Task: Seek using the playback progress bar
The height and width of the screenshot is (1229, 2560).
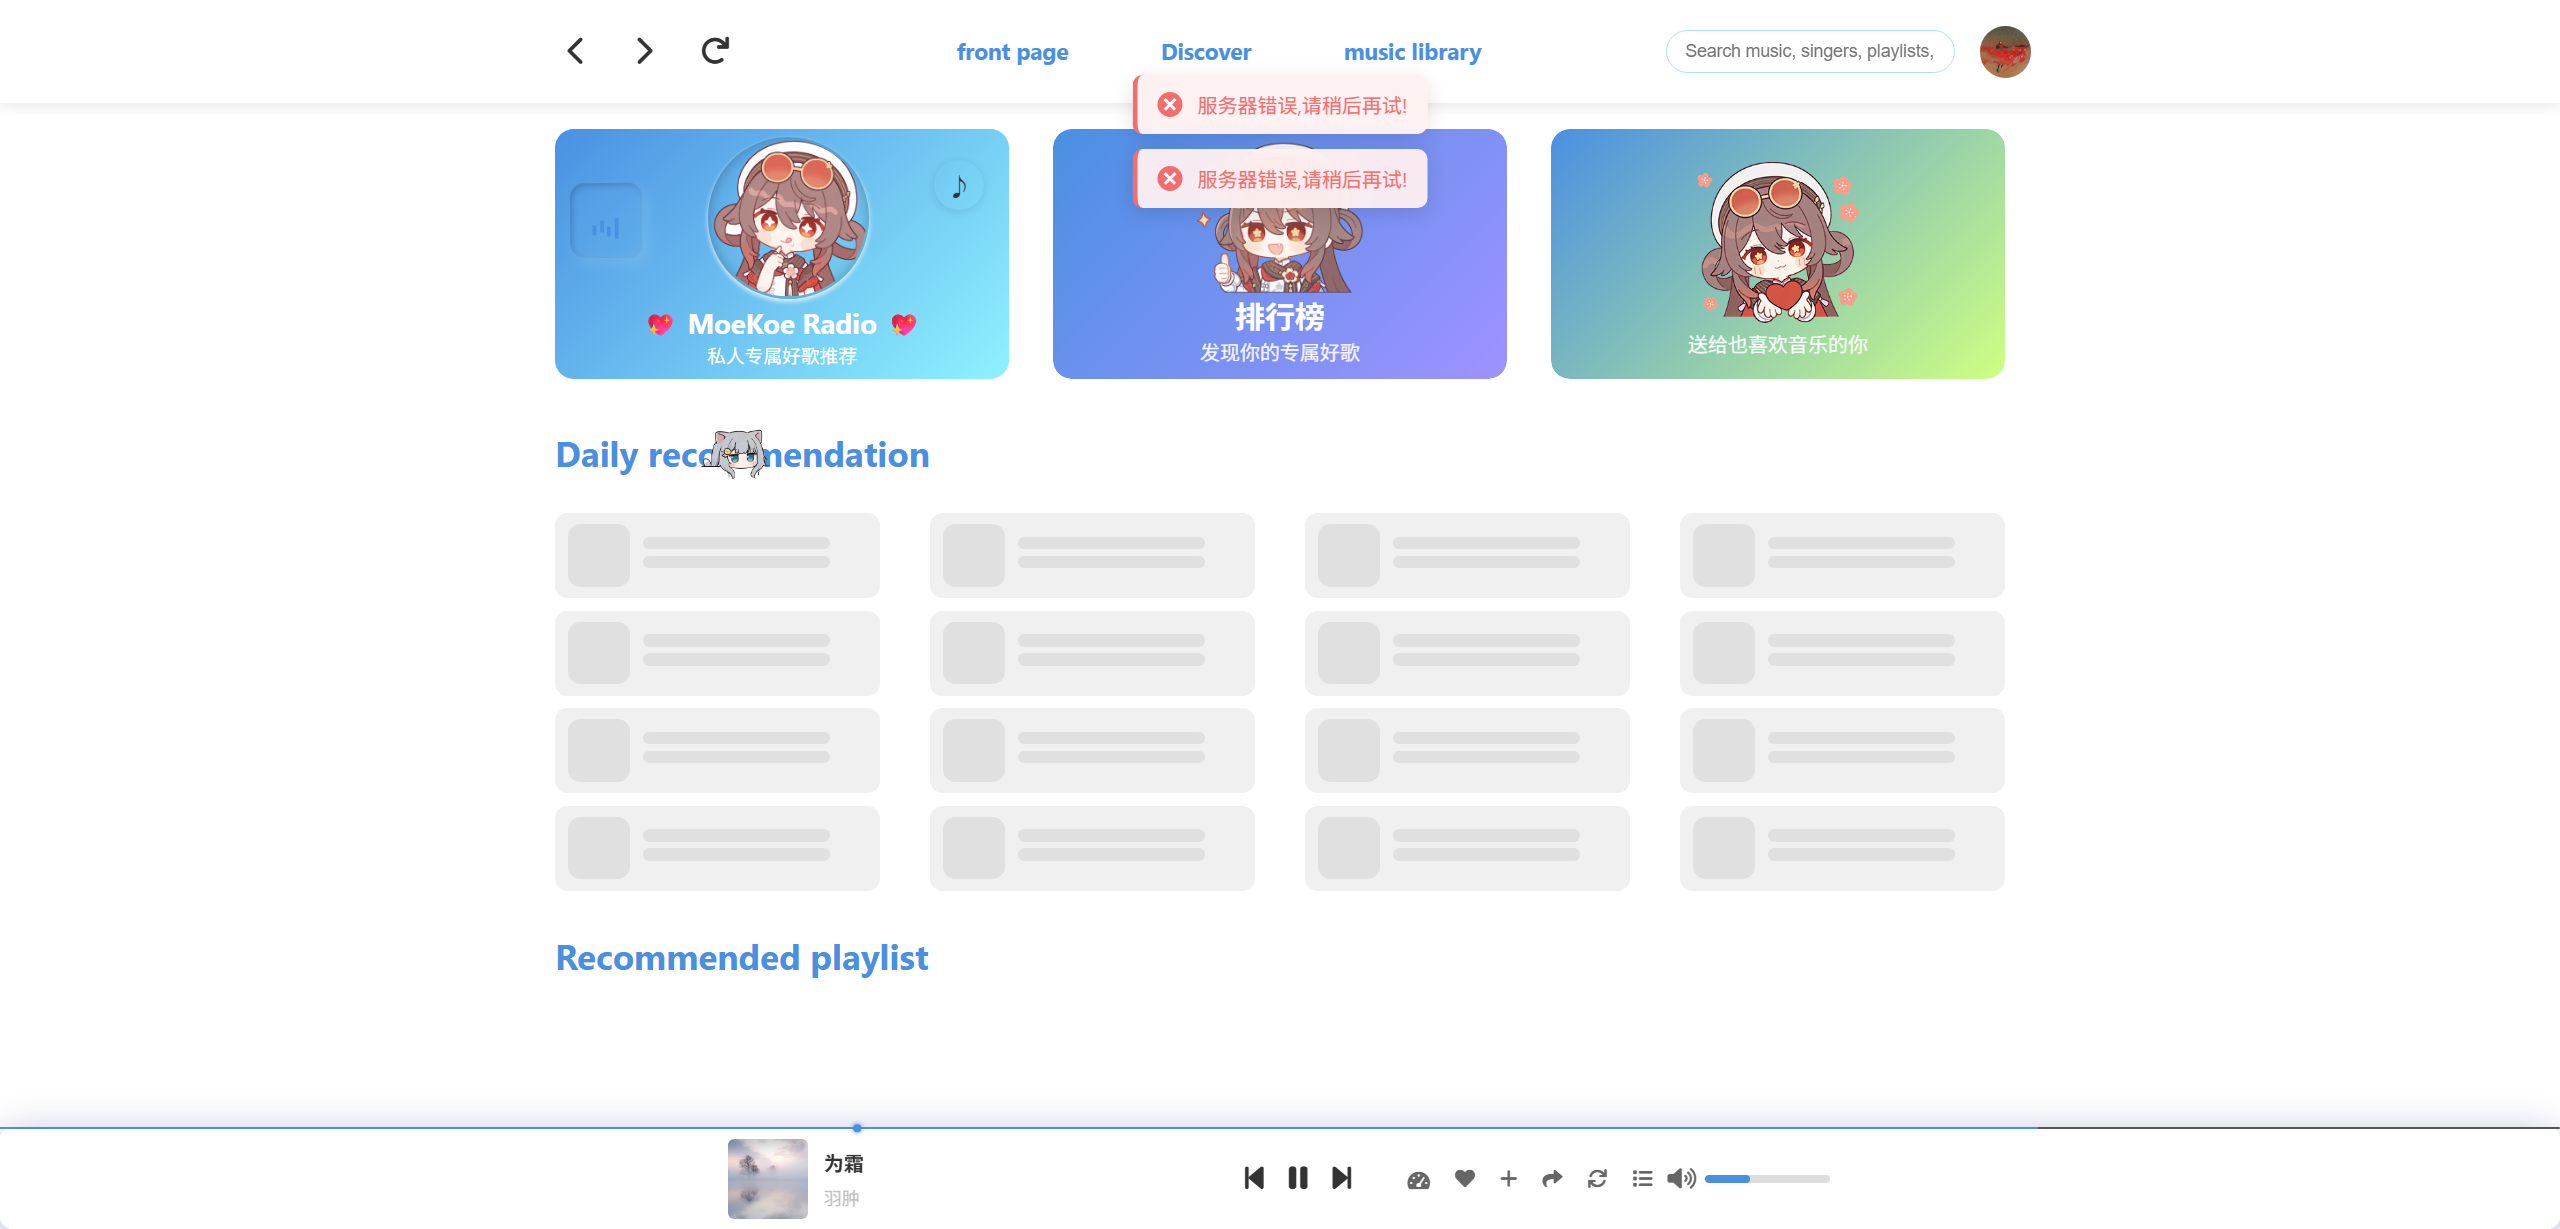Action: (x=1280, y=1128)
